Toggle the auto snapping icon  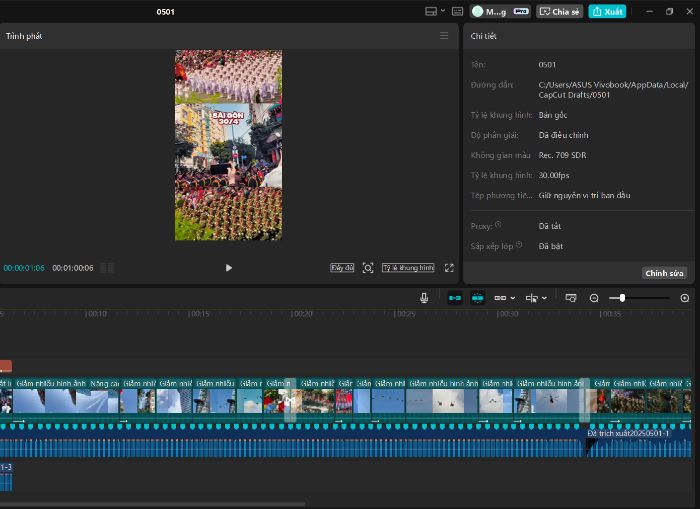[478, 298]
